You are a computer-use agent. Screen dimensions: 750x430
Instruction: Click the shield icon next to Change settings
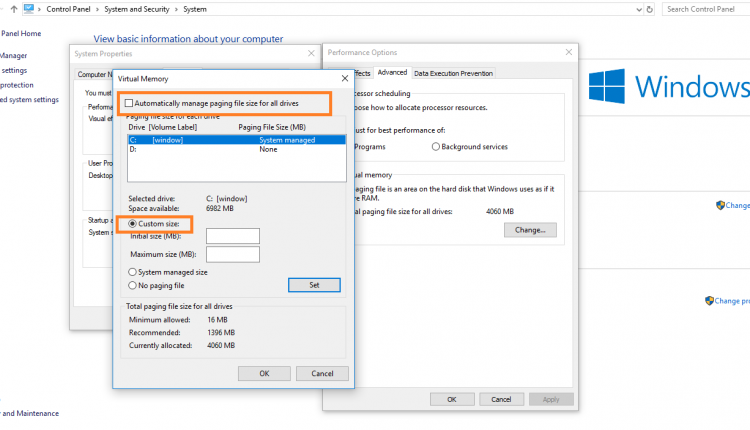[720, 205]
